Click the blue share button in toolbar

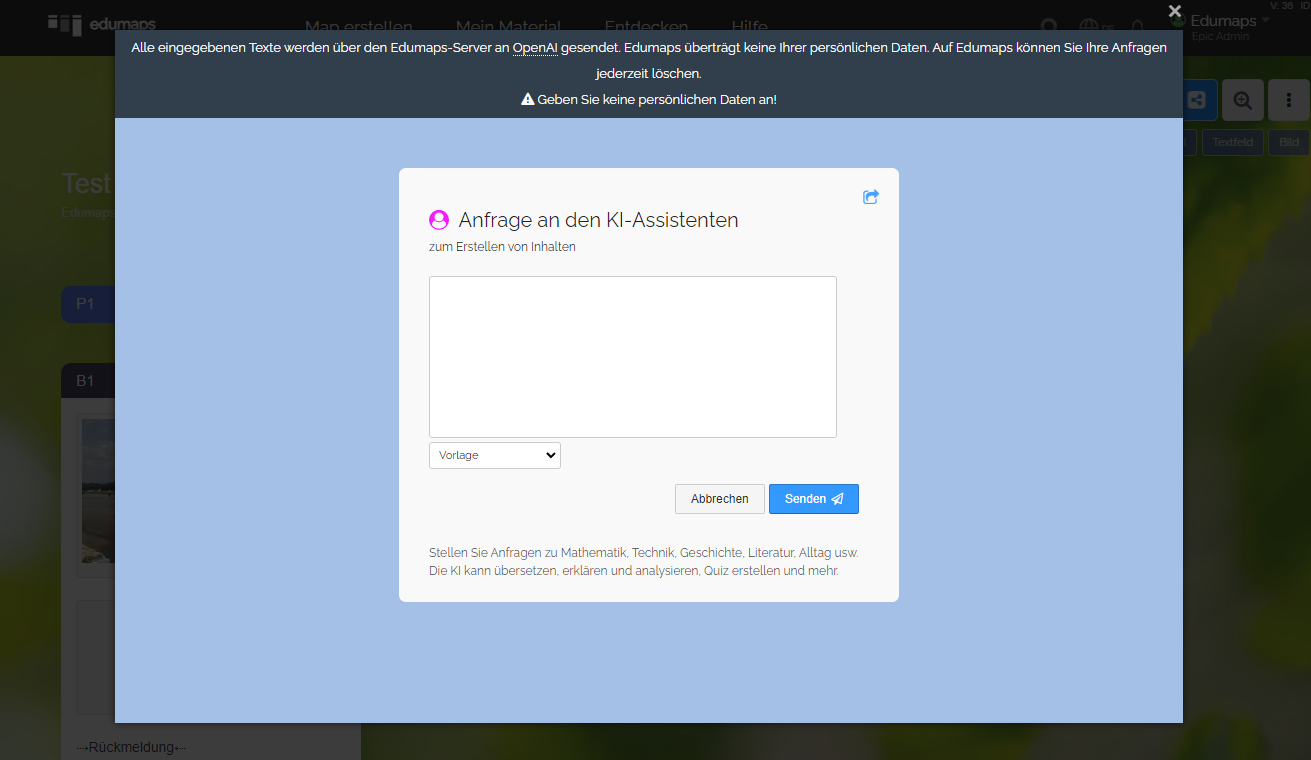click(1199, 100)
